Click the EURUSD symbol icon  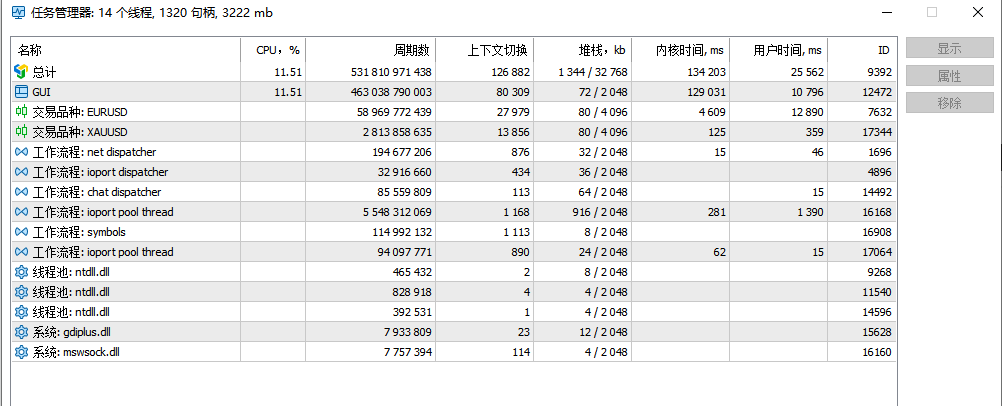(21, 112)
